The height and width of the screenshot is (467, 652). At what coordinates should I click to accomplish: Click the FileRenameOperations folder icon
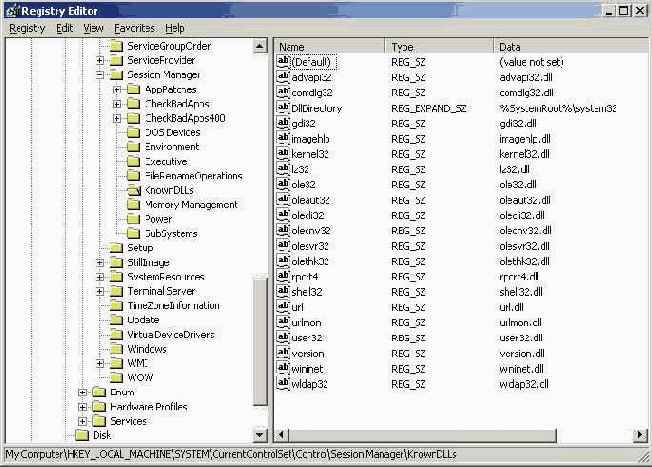tap(133, 176)
